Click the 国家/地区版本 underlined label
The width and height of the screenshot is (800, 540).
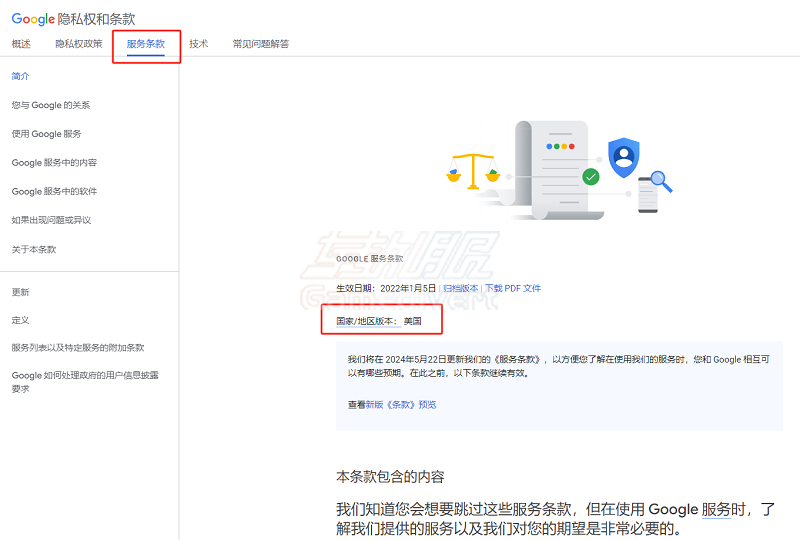coord(366,321)
